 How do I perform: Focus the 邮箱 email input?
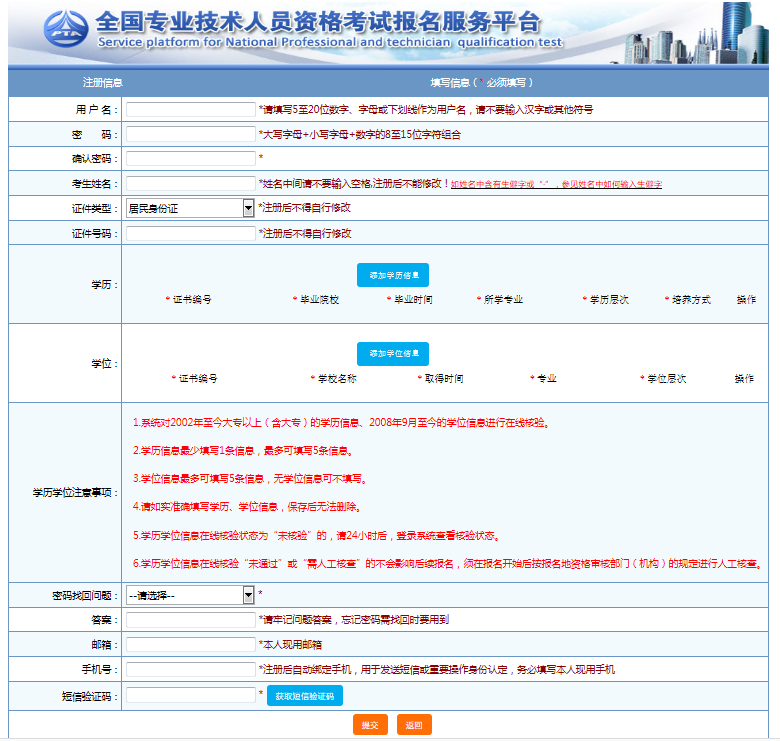(x=190, y=645)
